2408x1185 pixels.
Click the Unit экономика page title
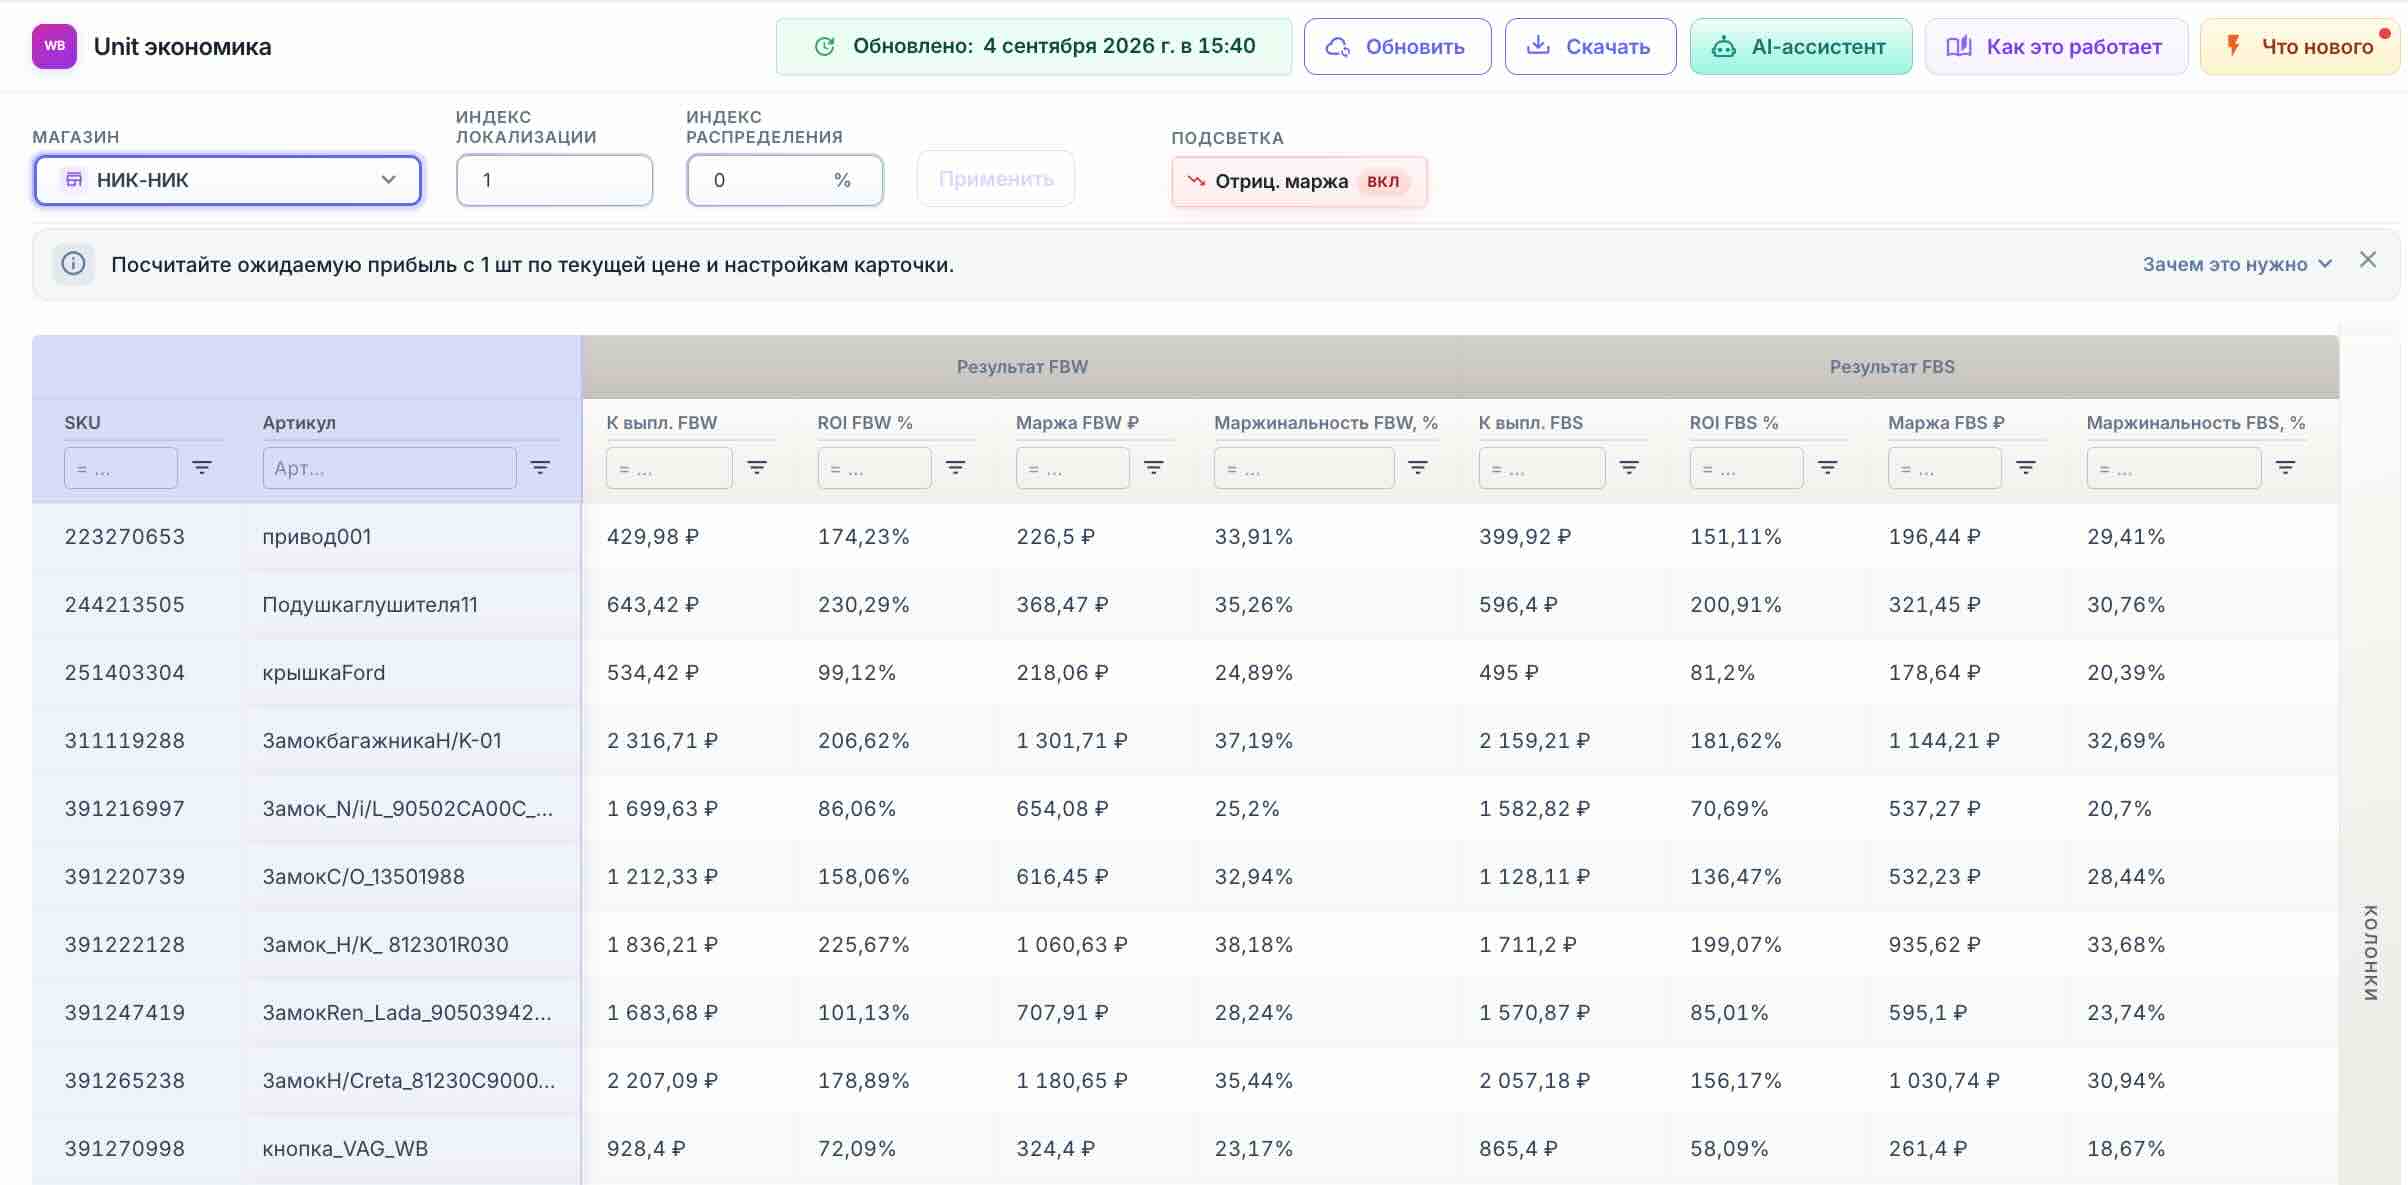click(x=182, y=46)
